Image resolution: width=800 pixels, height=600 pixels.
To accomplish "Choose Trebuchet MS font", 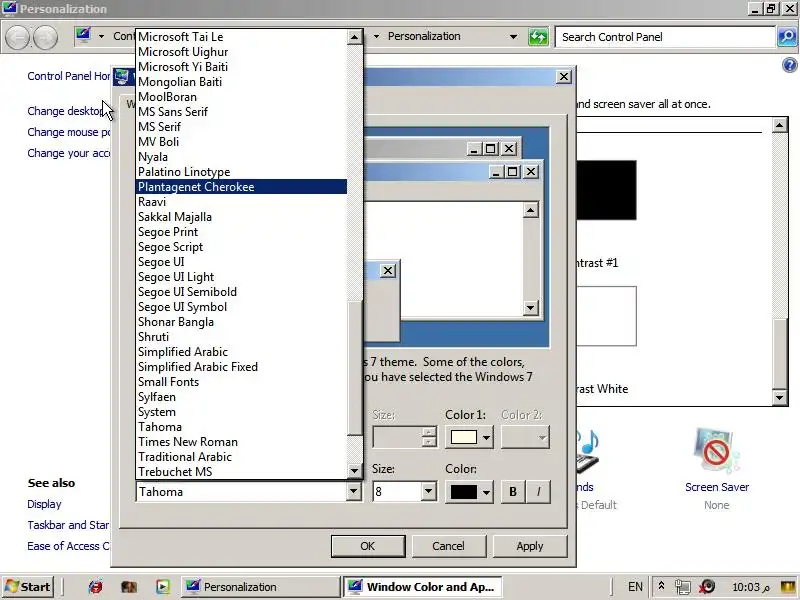I will click(242, 472).
